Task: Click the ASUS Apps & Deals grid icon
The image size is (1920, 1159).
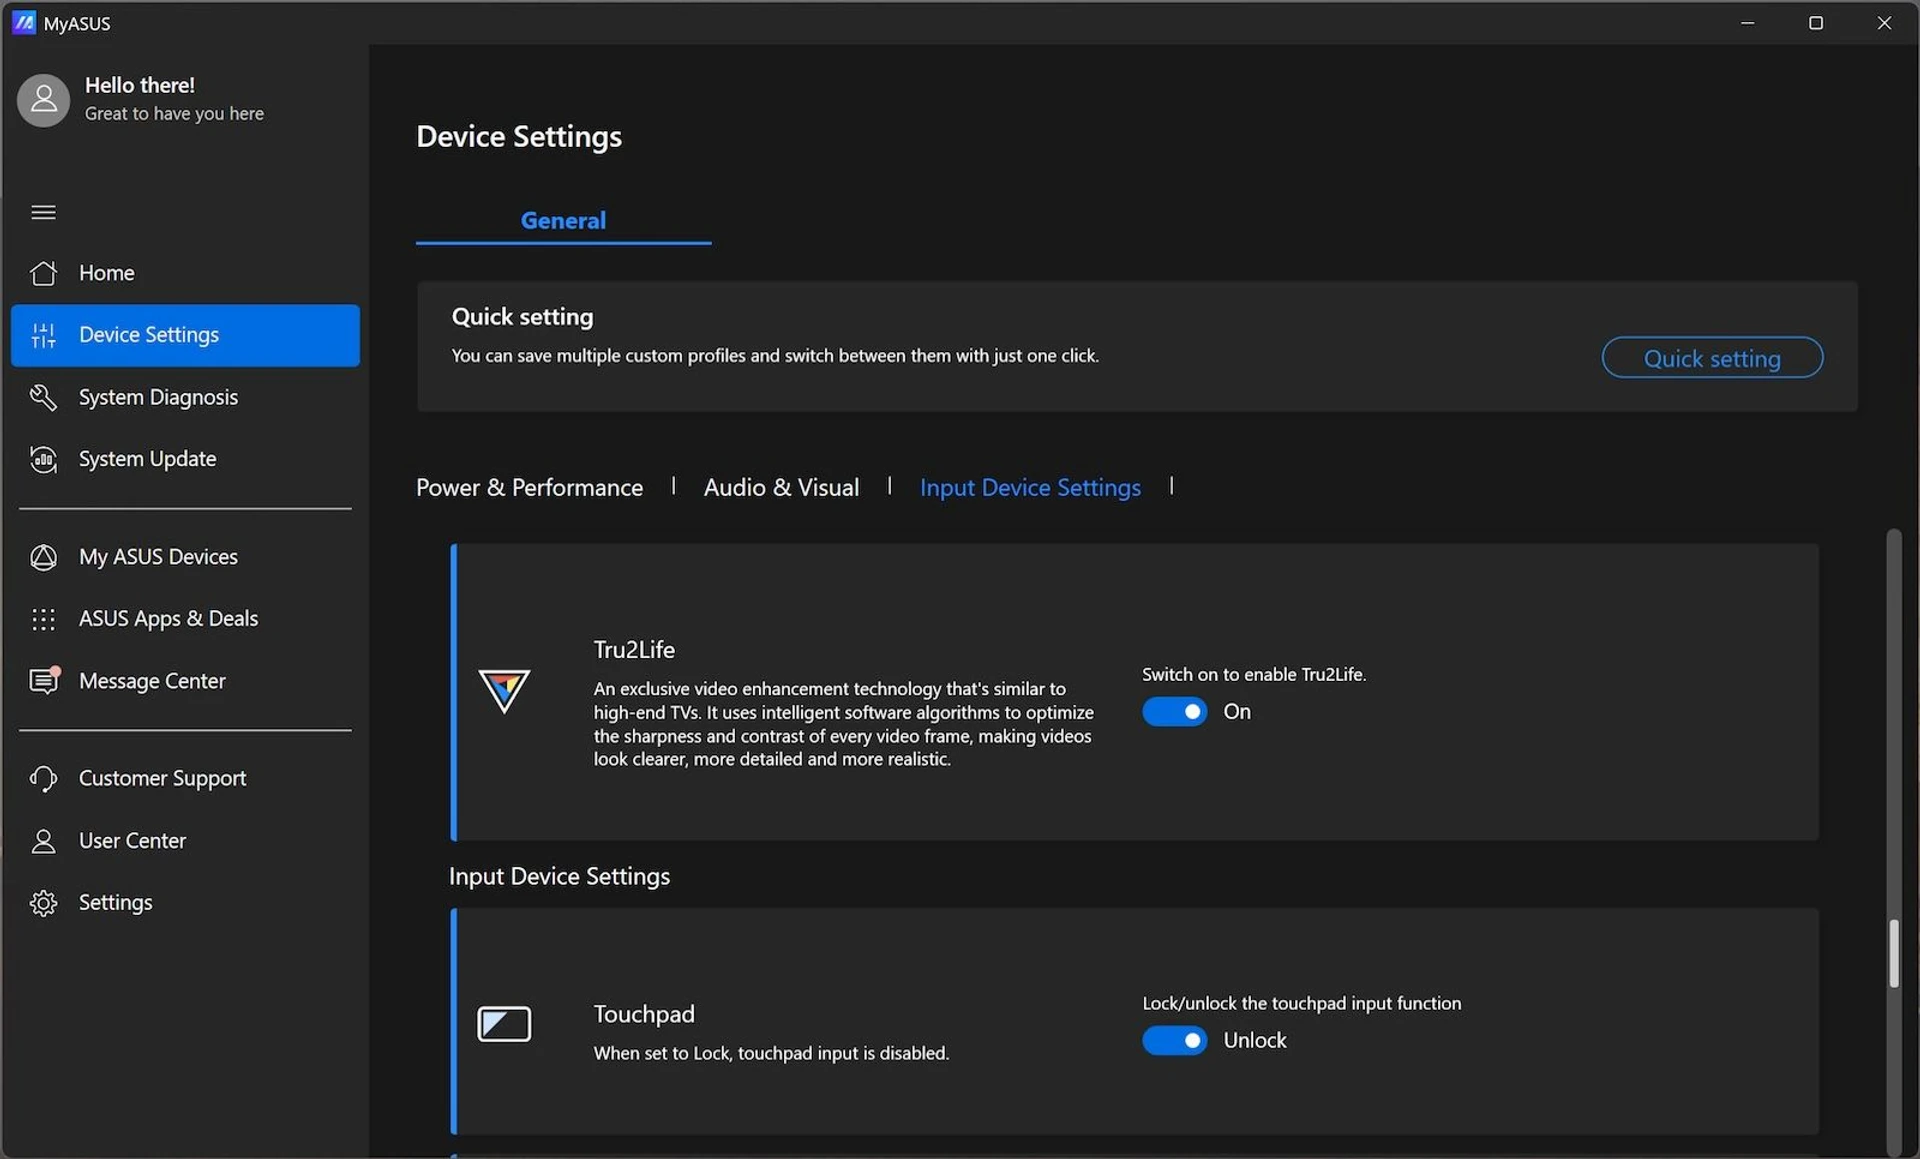Action: [x=43, y=619]
